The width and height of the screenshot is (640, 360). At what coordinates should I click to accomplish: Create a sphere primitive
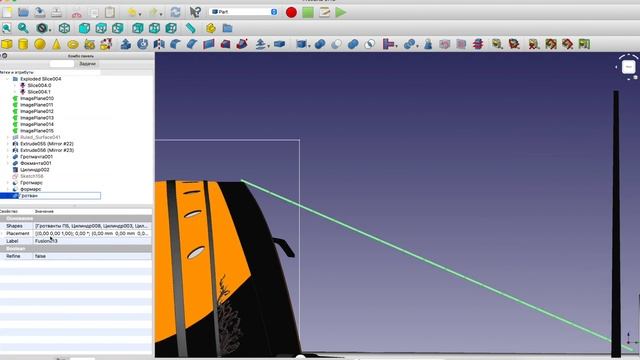click(x=40, y=44)
